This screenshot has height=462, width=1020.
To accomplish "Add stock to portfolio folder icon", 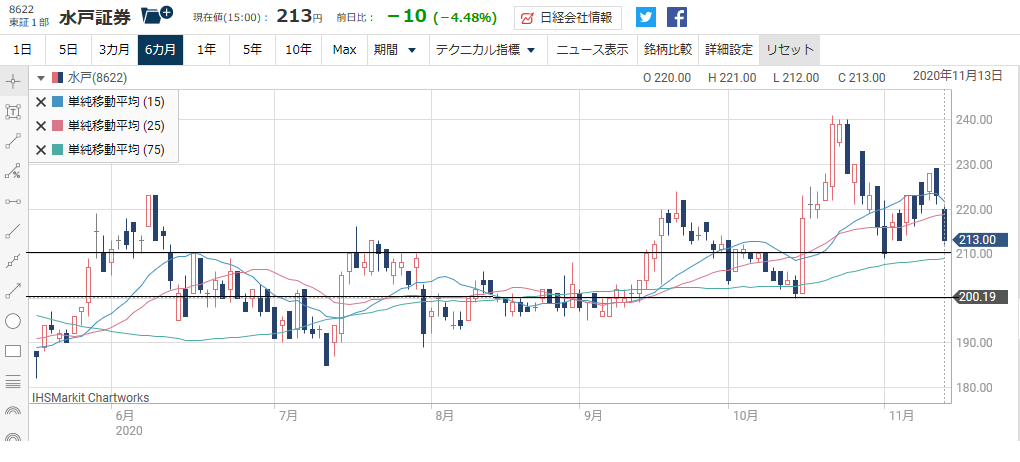I will (157, 15).
